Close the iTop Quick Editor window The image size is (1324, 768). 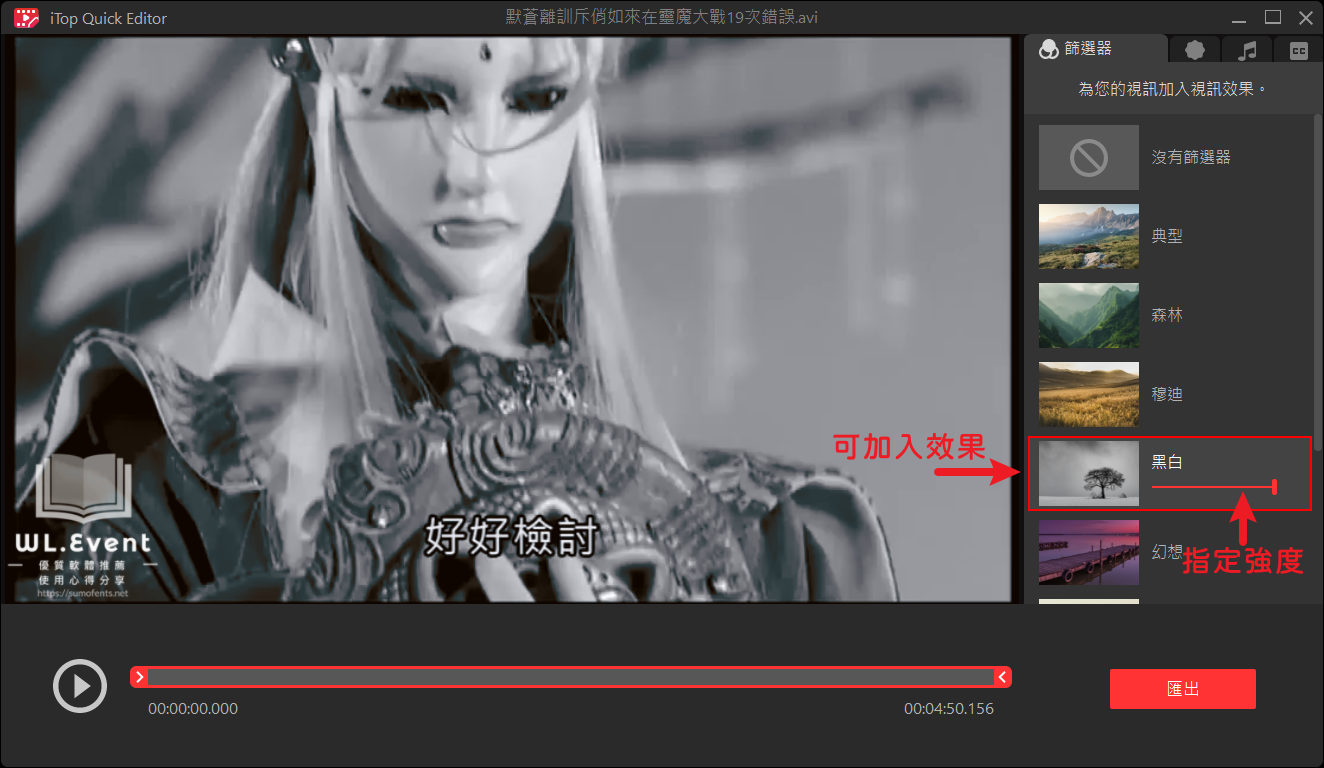(x=1306, y=17)
